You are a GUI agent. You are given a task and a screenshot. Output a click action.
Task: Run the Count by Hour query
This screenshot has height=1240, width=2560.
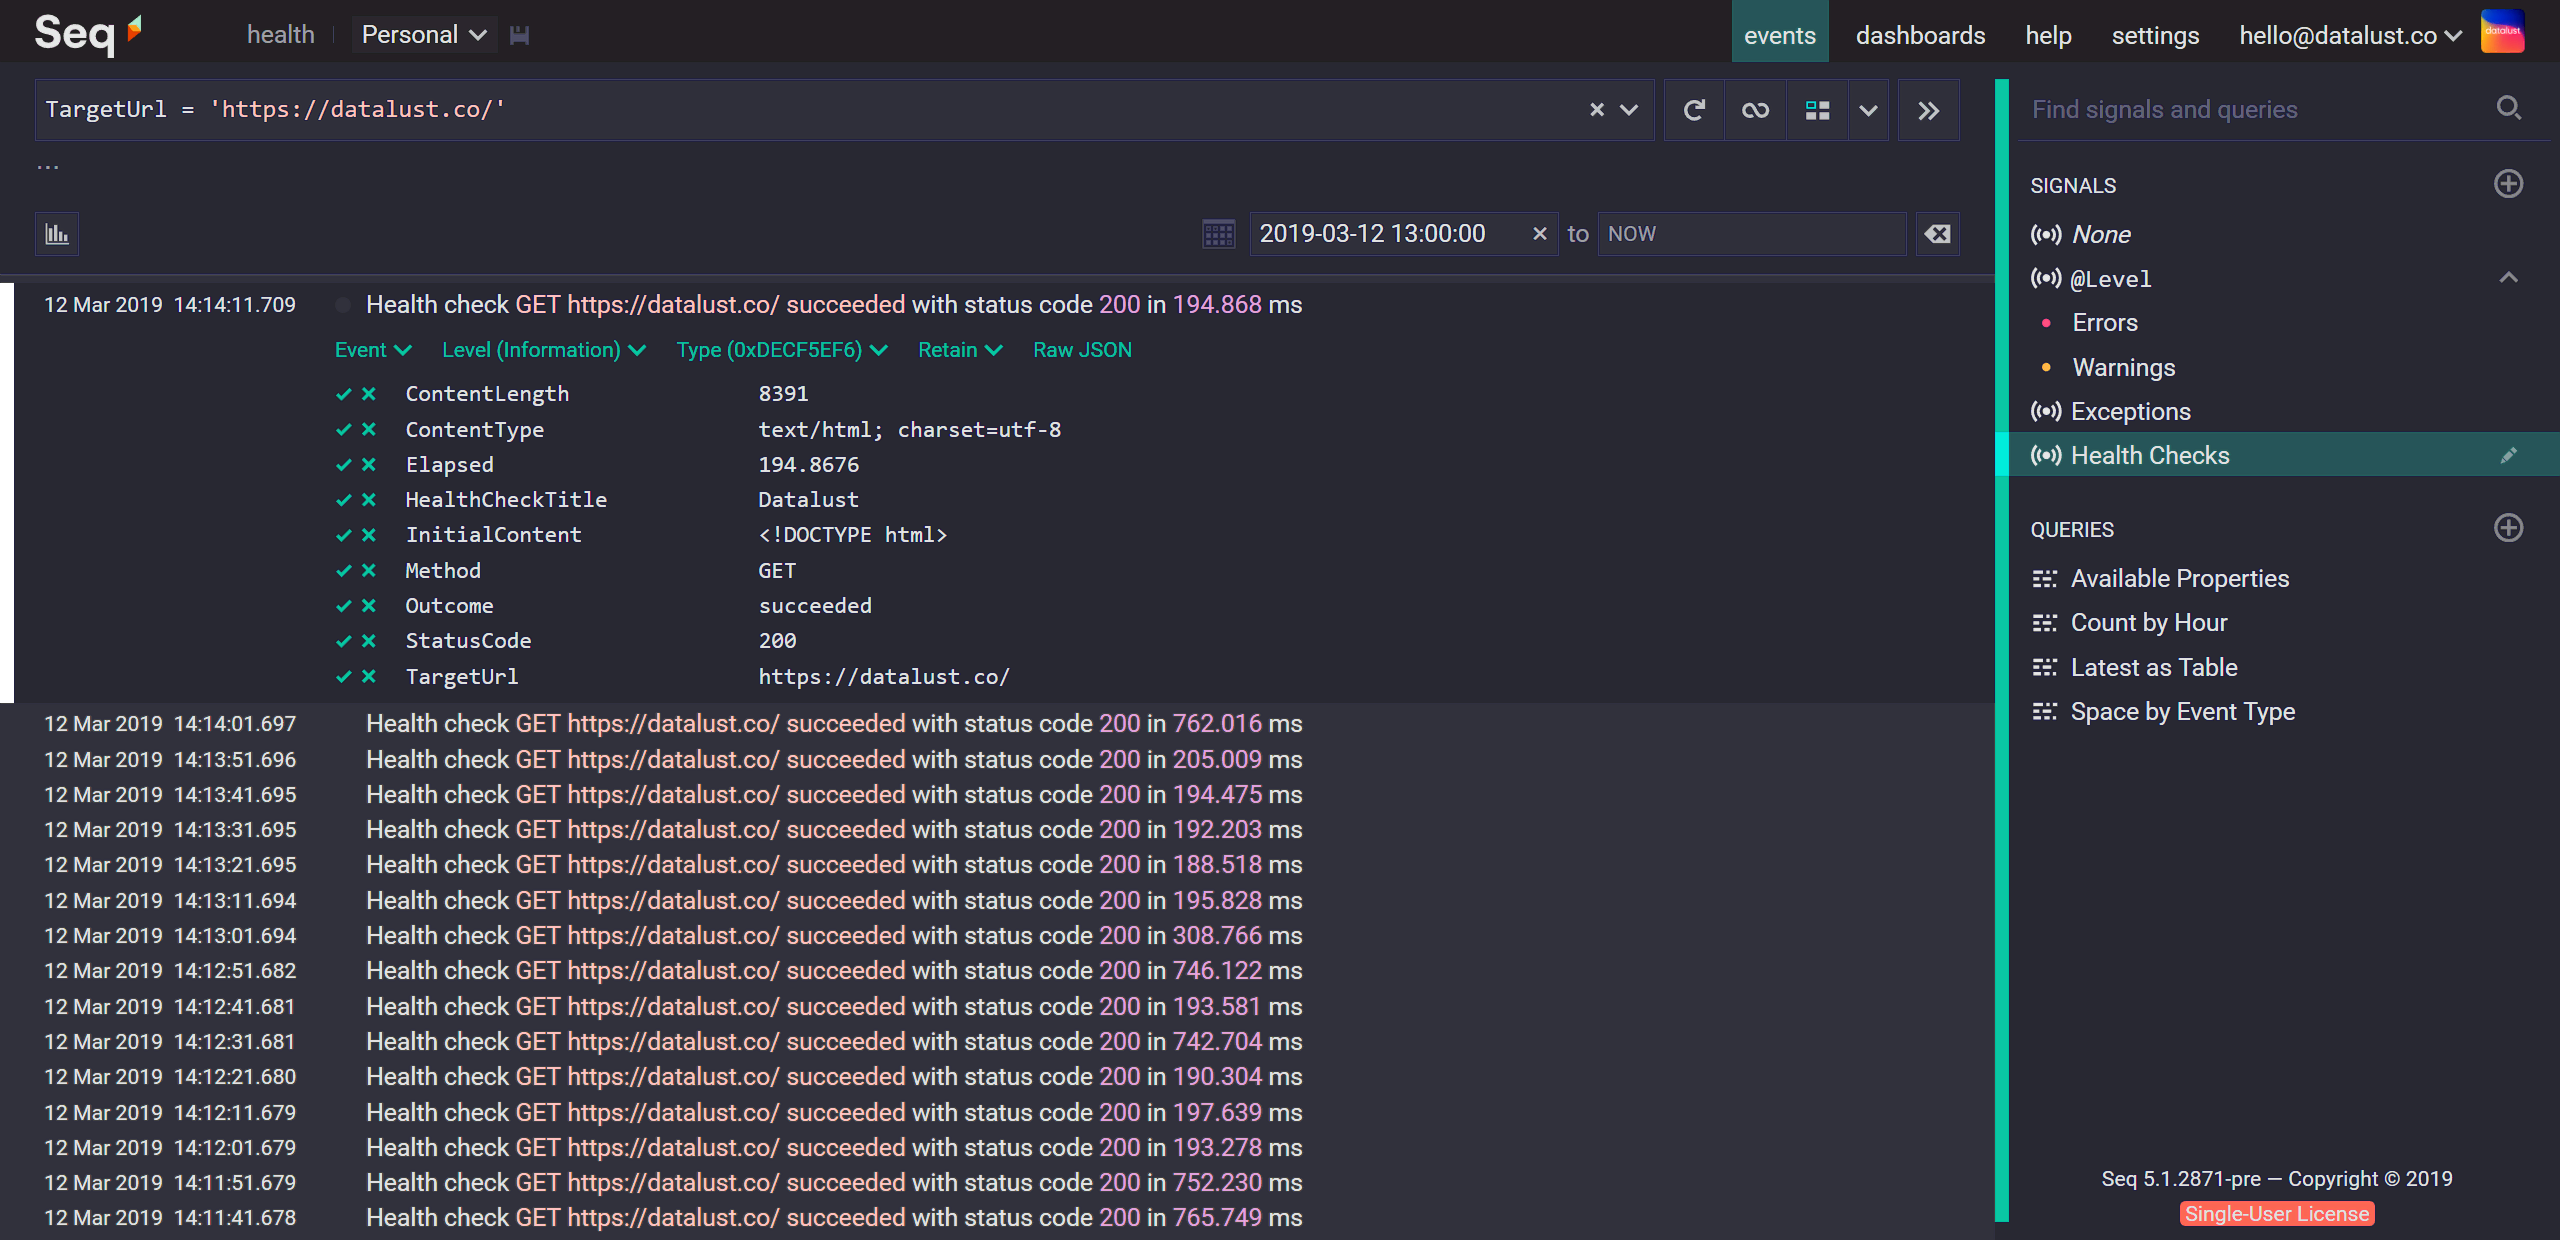pyautogui.click(x=2149, y=622)
